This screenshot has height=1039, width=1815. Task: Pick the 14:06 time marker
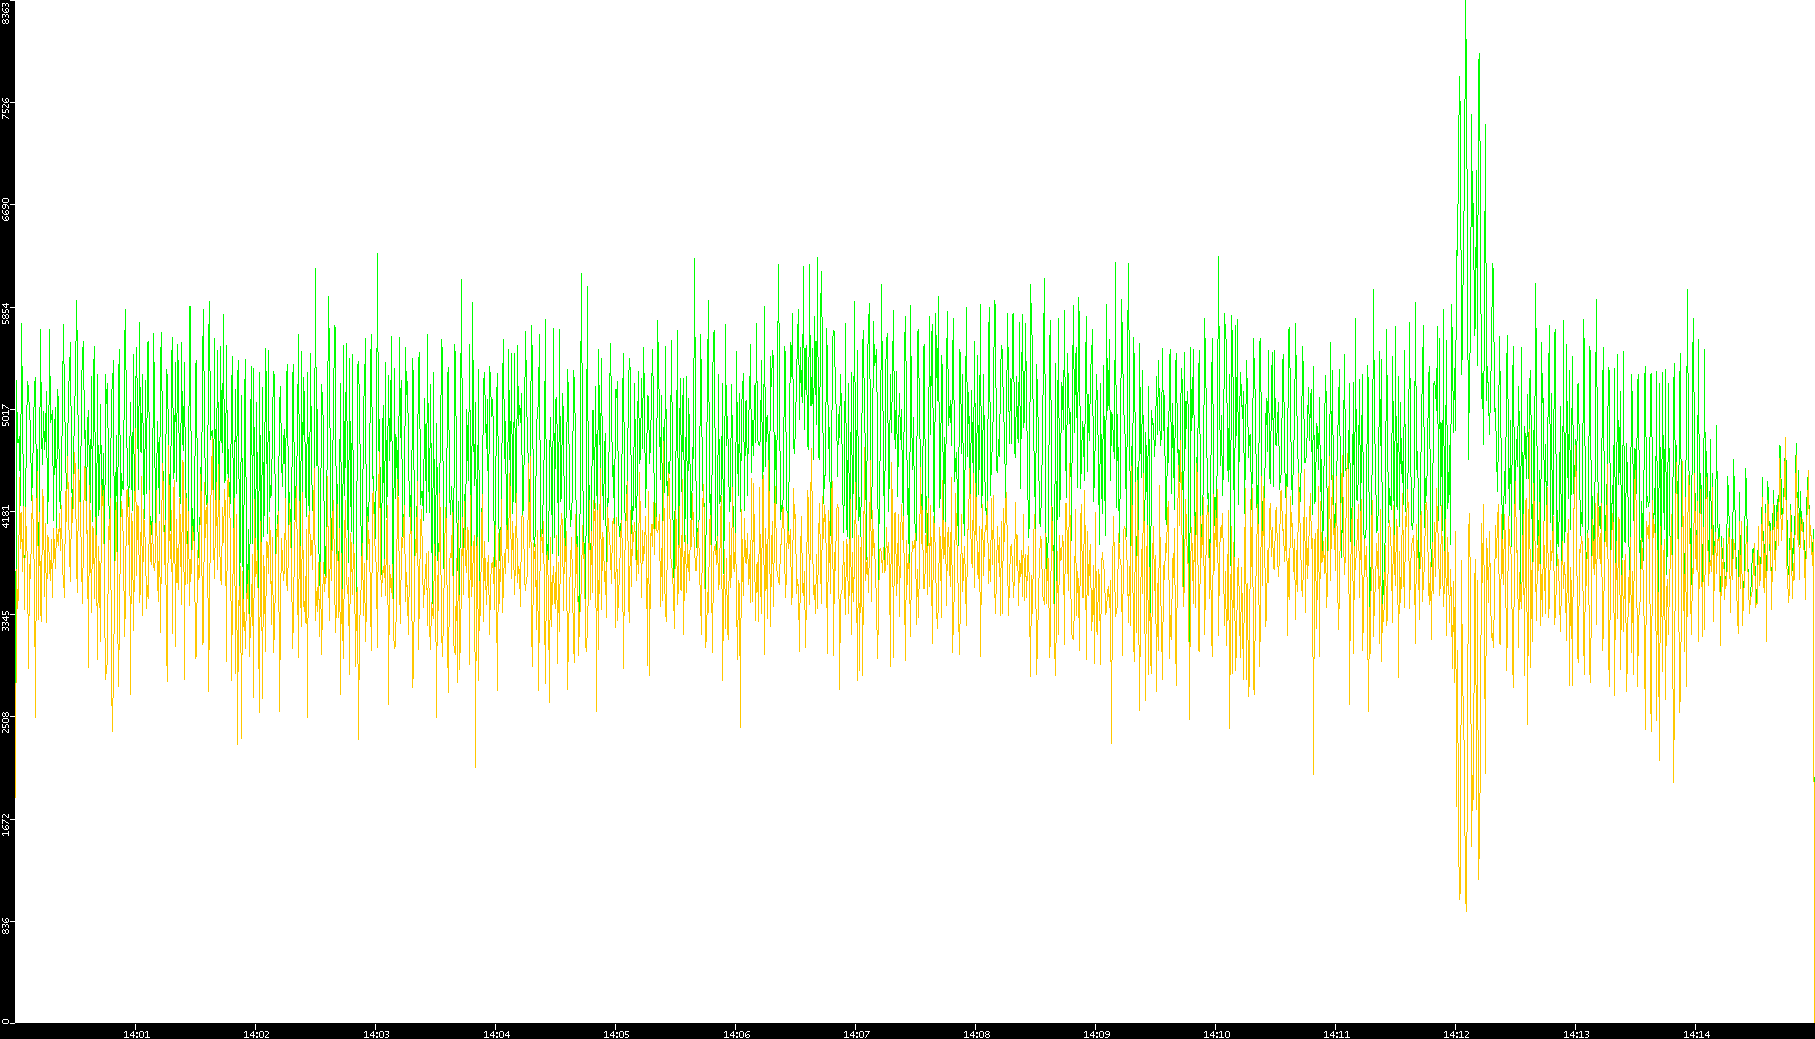(736, 1034)
